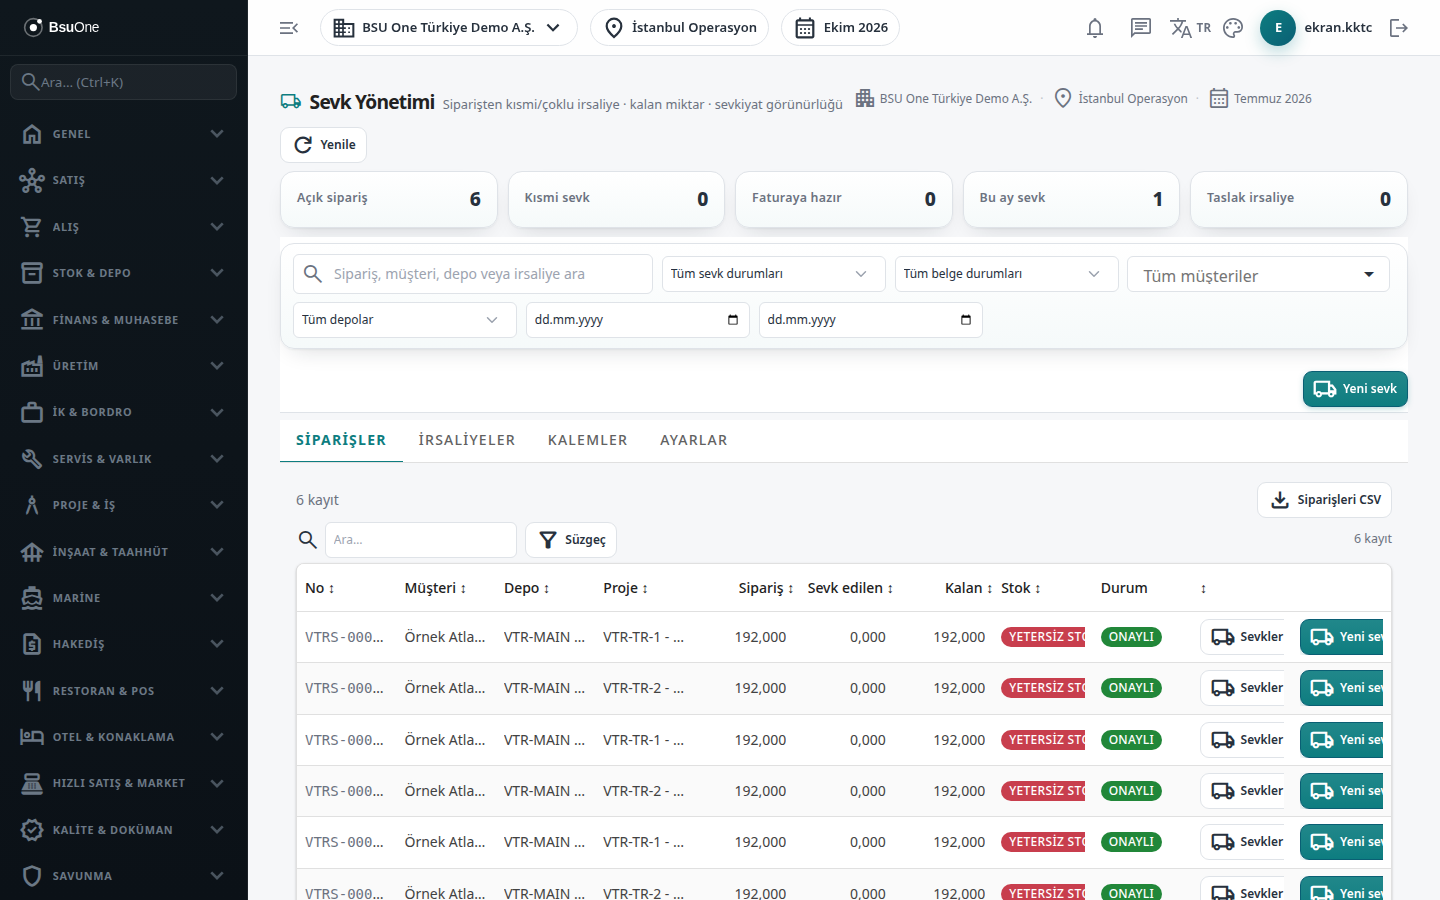The height and width of the screenshot is (900, 1440).
Task: Switch to the KALEMLER tab
Action: [x=588, y=440]
